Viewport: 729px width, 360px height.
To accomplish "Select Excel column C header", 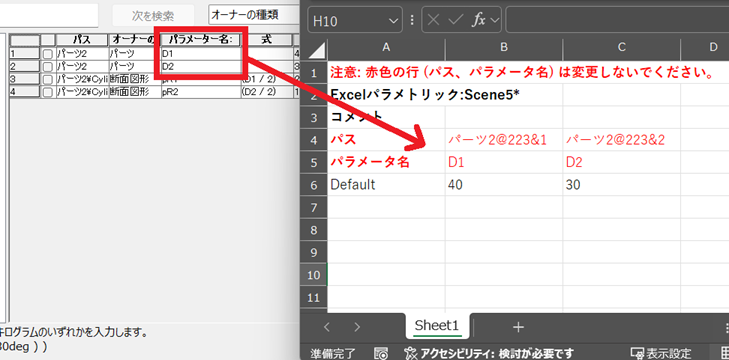I will [x=621, y=47].
